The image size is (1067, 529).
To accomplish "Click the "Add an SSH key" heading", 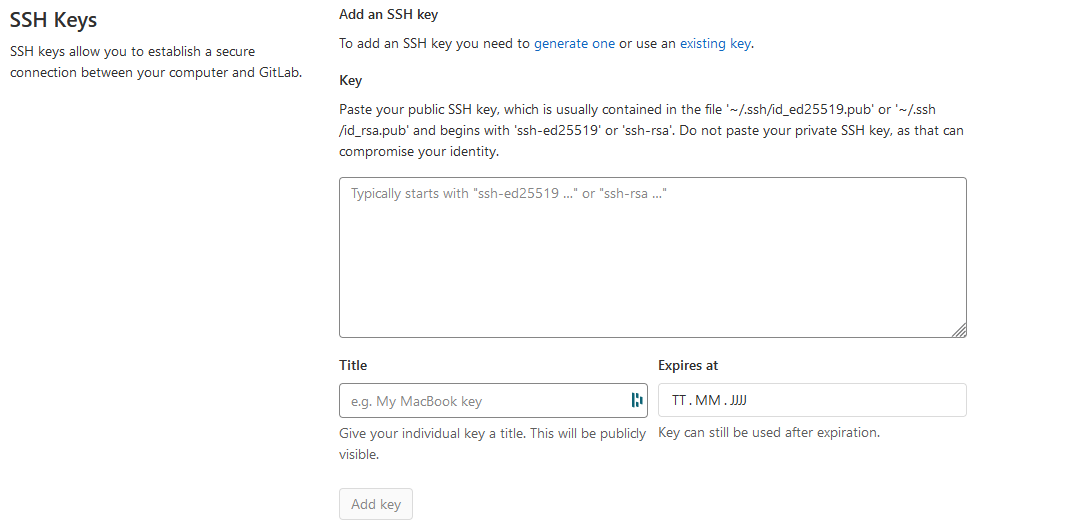I will click(389, 14).
